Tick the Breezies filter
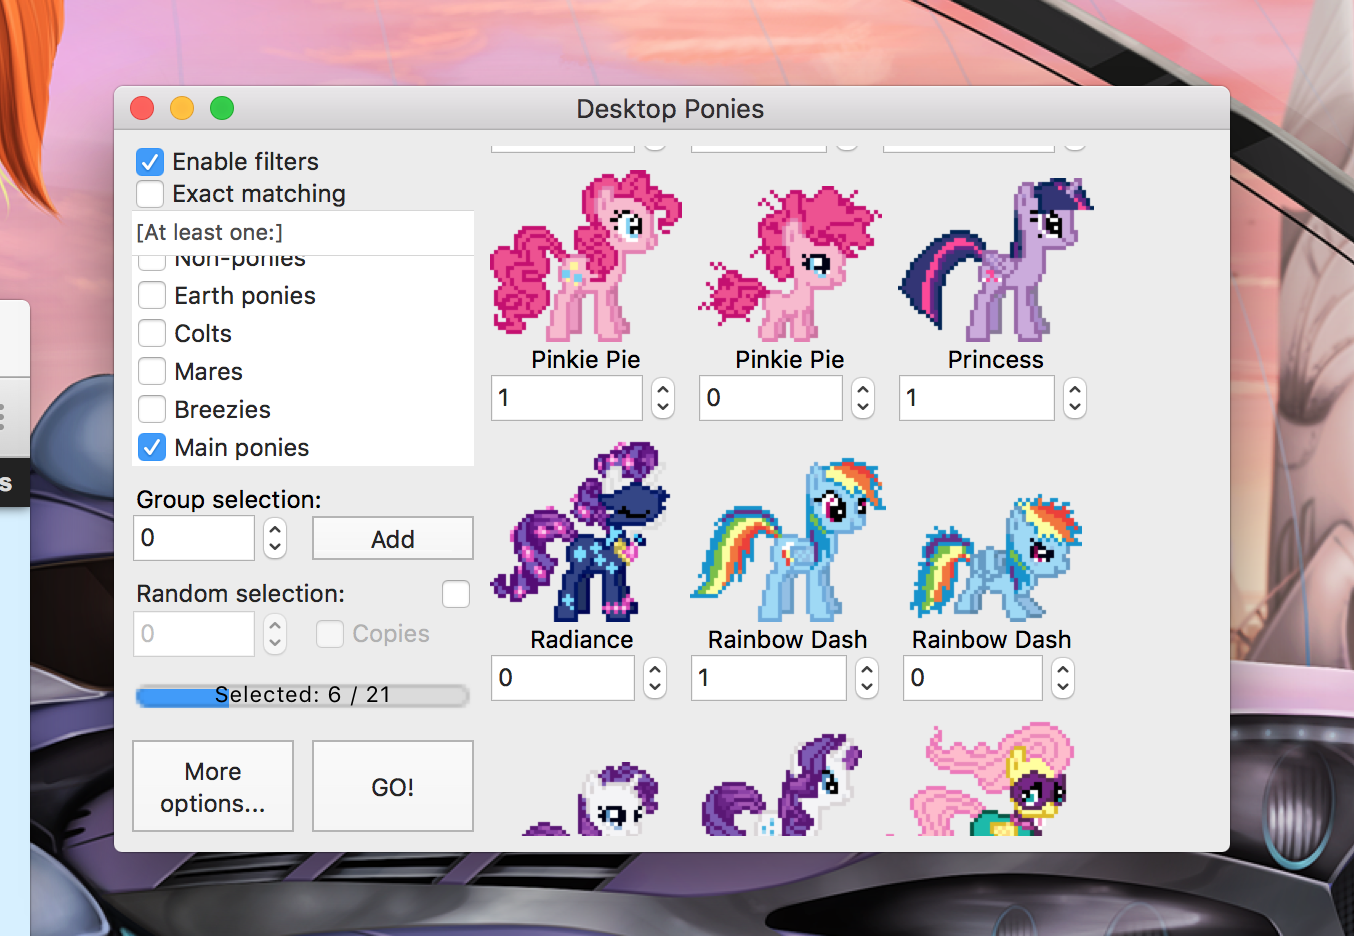Image resolution: width=1354 pixels, height=936 pixels. pyautogui.click(x=152, y=410)
